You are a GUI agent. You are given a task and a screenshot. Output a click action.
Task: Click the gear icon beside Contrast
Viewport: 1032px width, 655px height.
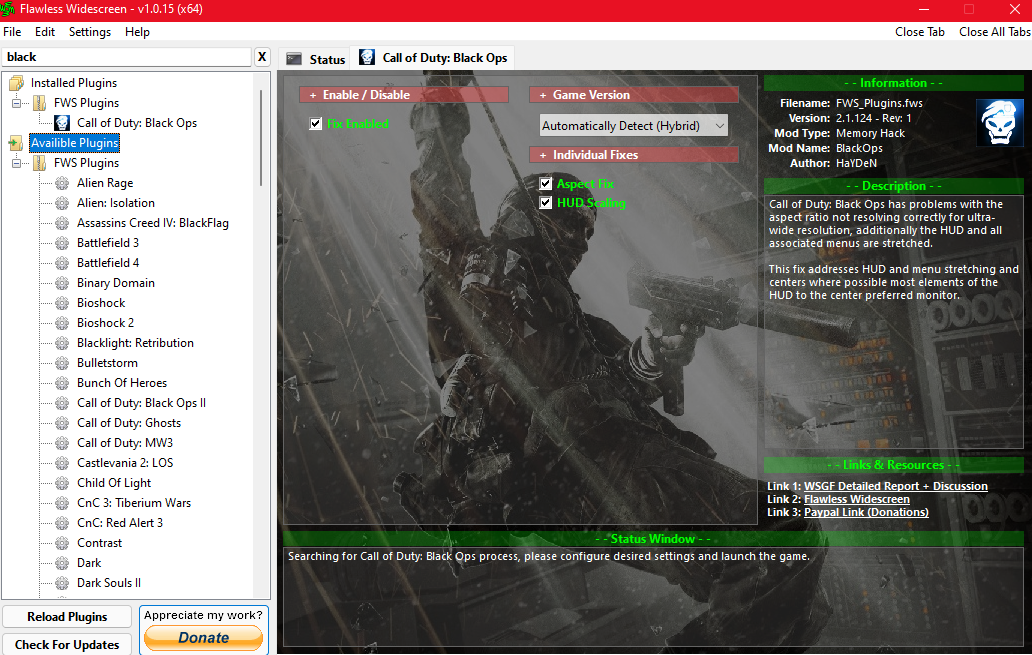(63, 543)
